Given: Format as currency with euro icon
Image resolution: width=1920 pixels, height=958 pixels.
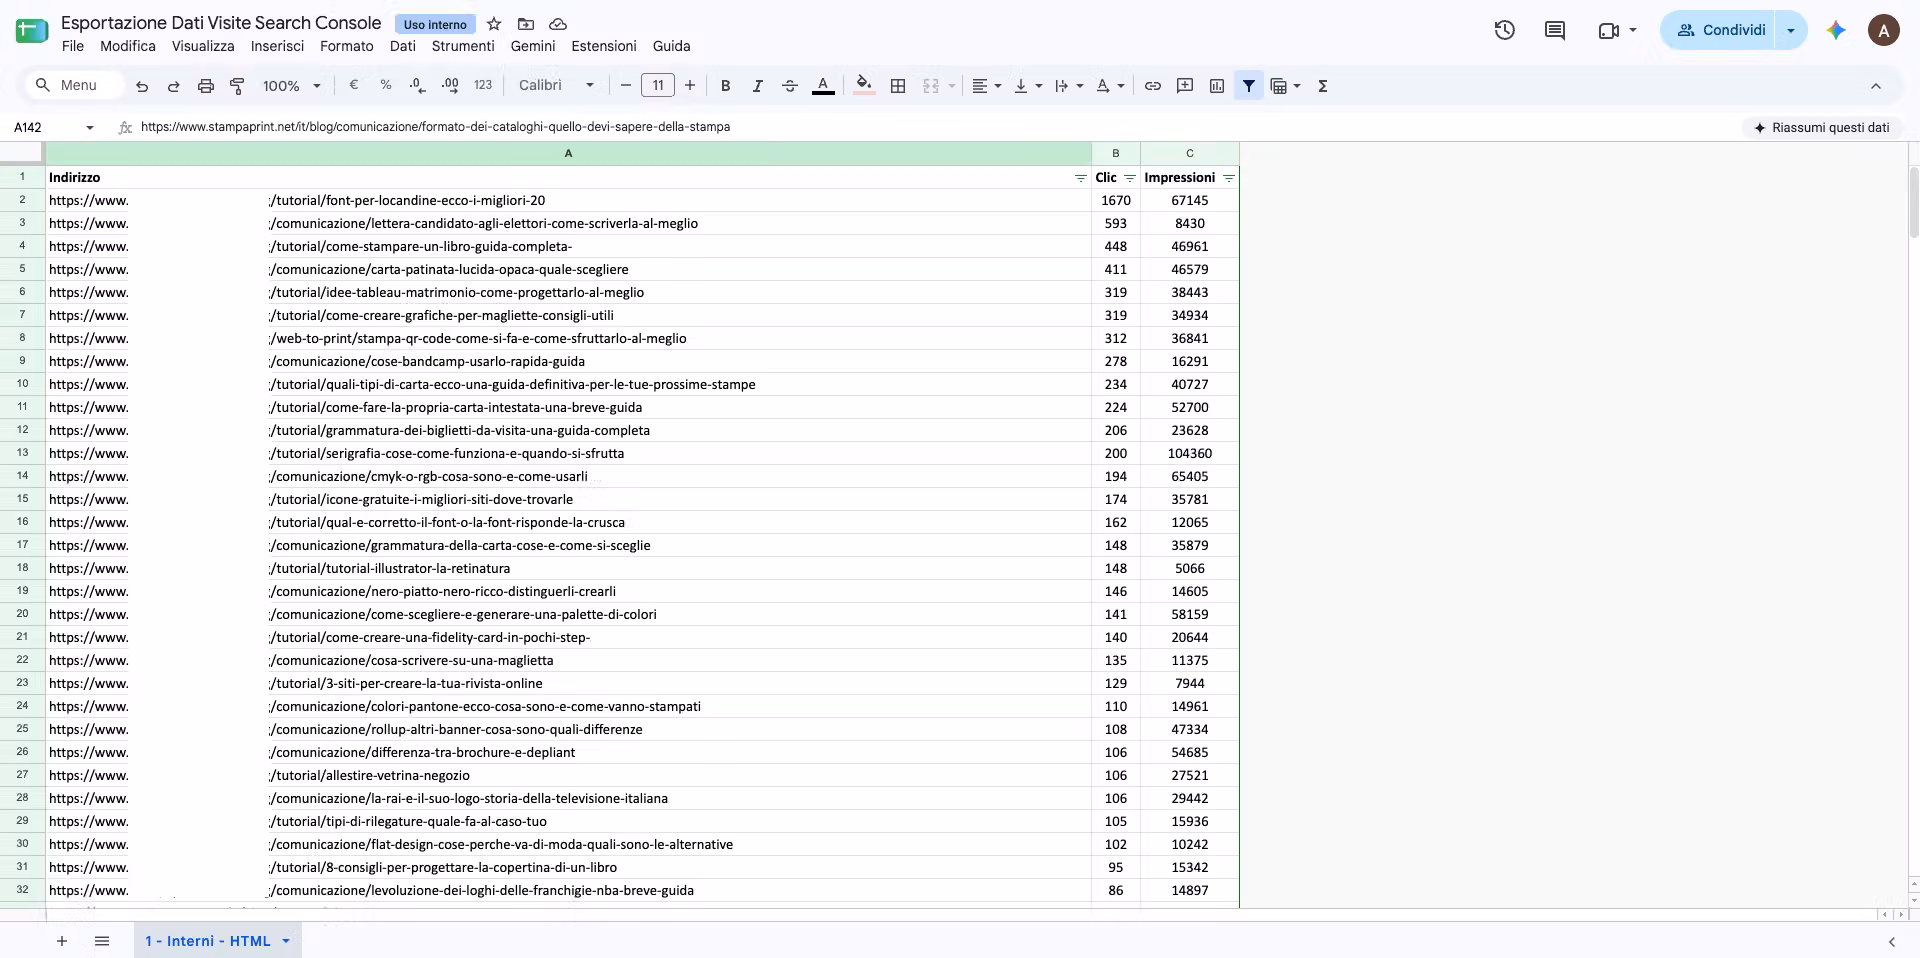Looking at the screenshot, I should [x=353, y=86].
